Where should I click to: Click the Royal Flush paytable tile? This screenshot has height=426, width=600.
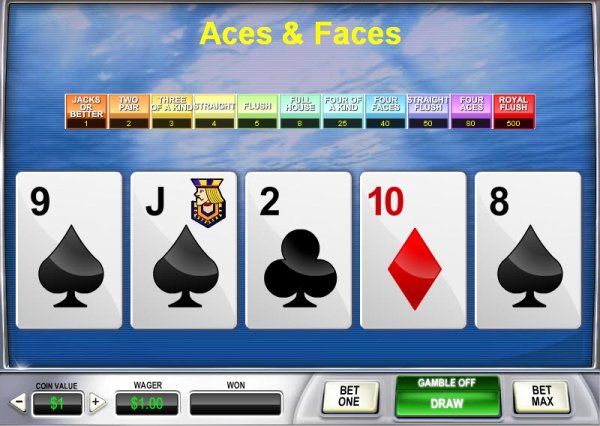514,111
